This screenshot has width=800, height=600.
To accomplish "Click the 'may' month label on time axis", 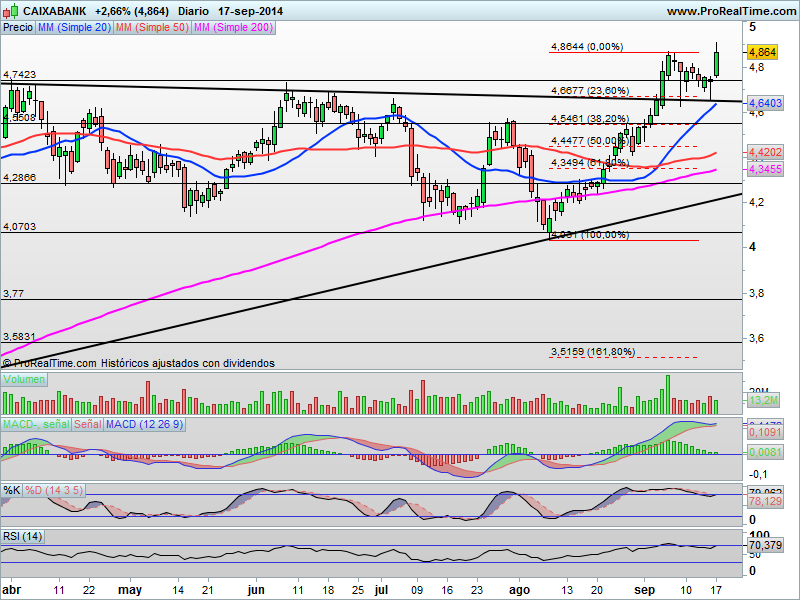I will coord(130,590).
